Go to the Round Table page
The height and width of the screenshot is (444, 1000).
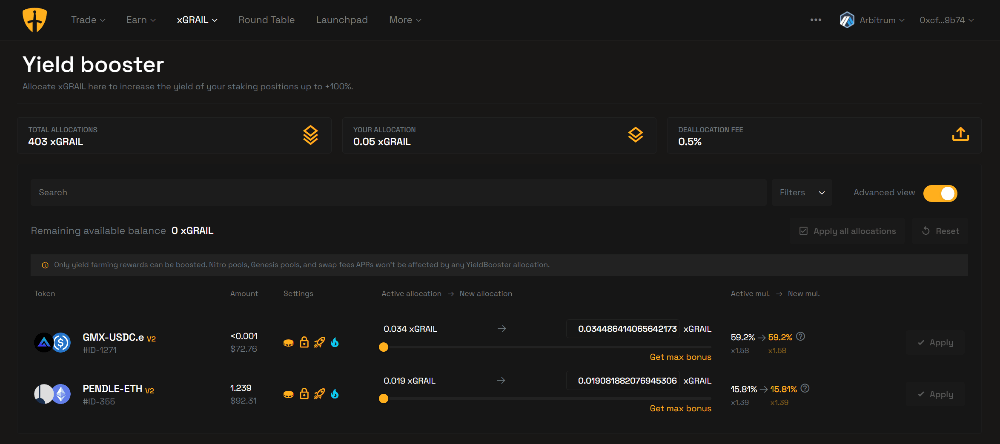point(266,20)
